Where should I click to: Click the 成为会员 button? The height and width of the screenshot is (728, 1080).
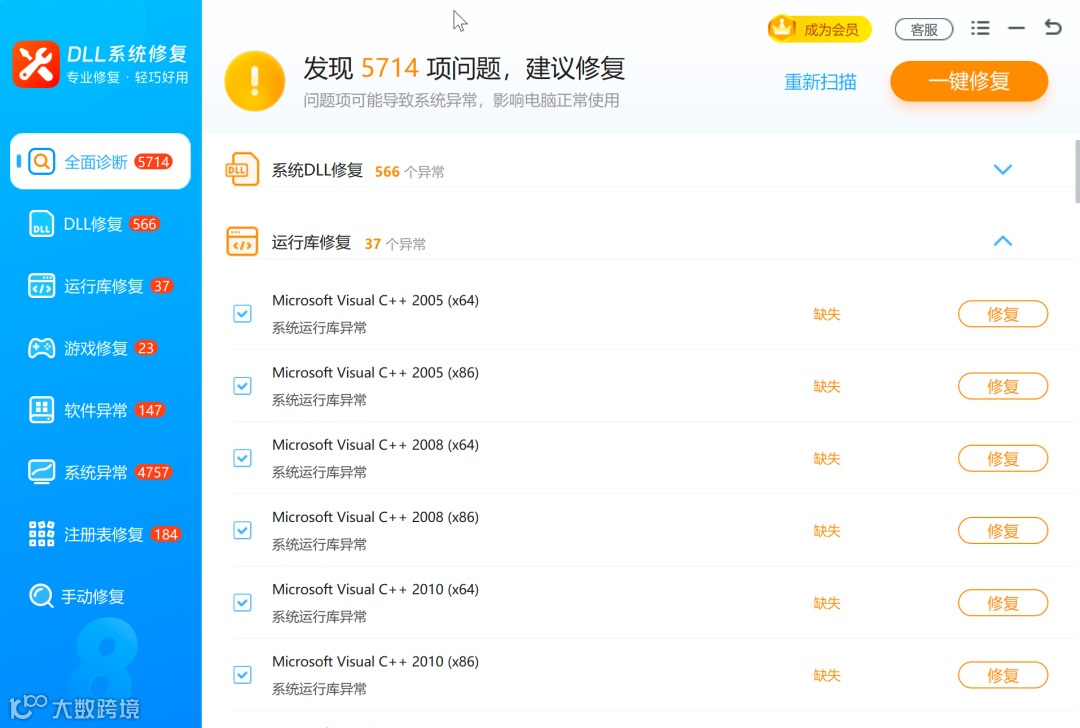(x=820, y=29)
